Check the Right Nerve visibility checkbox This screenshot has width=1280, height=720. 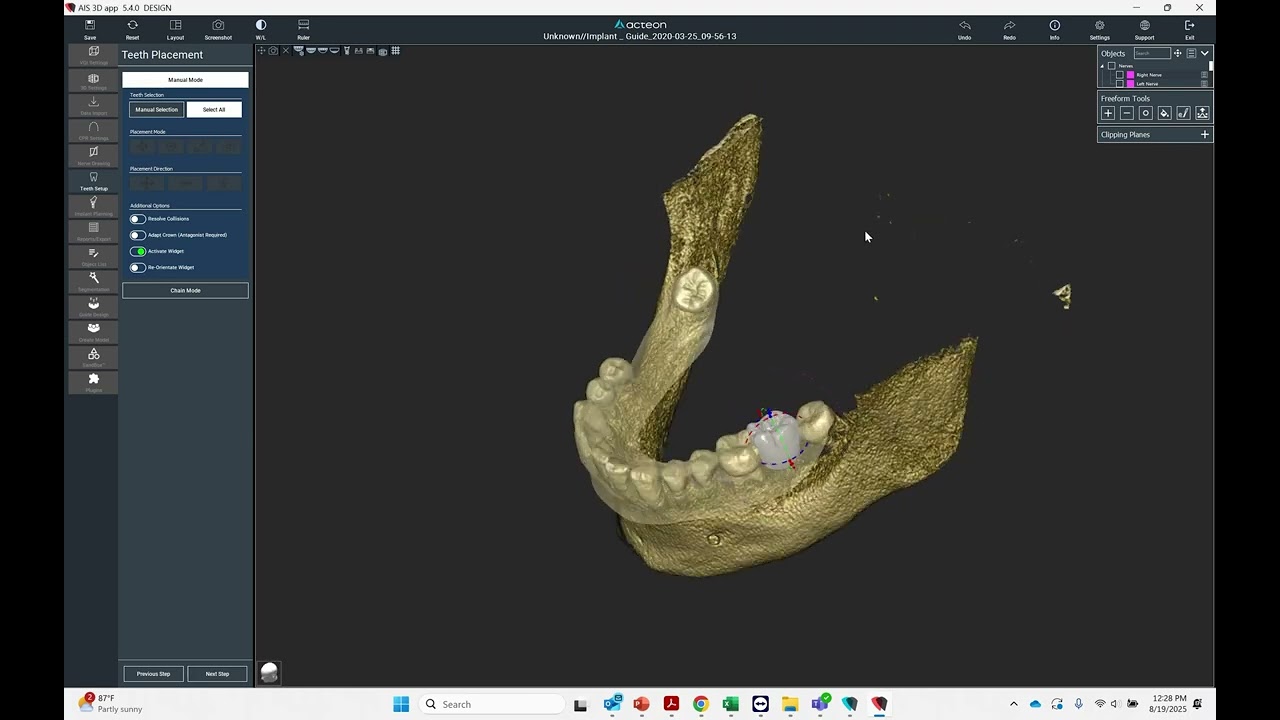point(1120,75)
